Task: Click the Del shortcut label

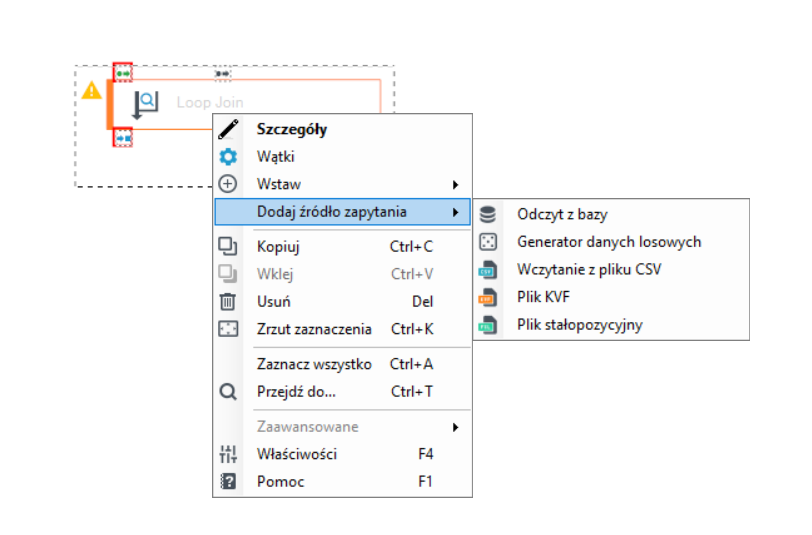Action: click(423, 301)
